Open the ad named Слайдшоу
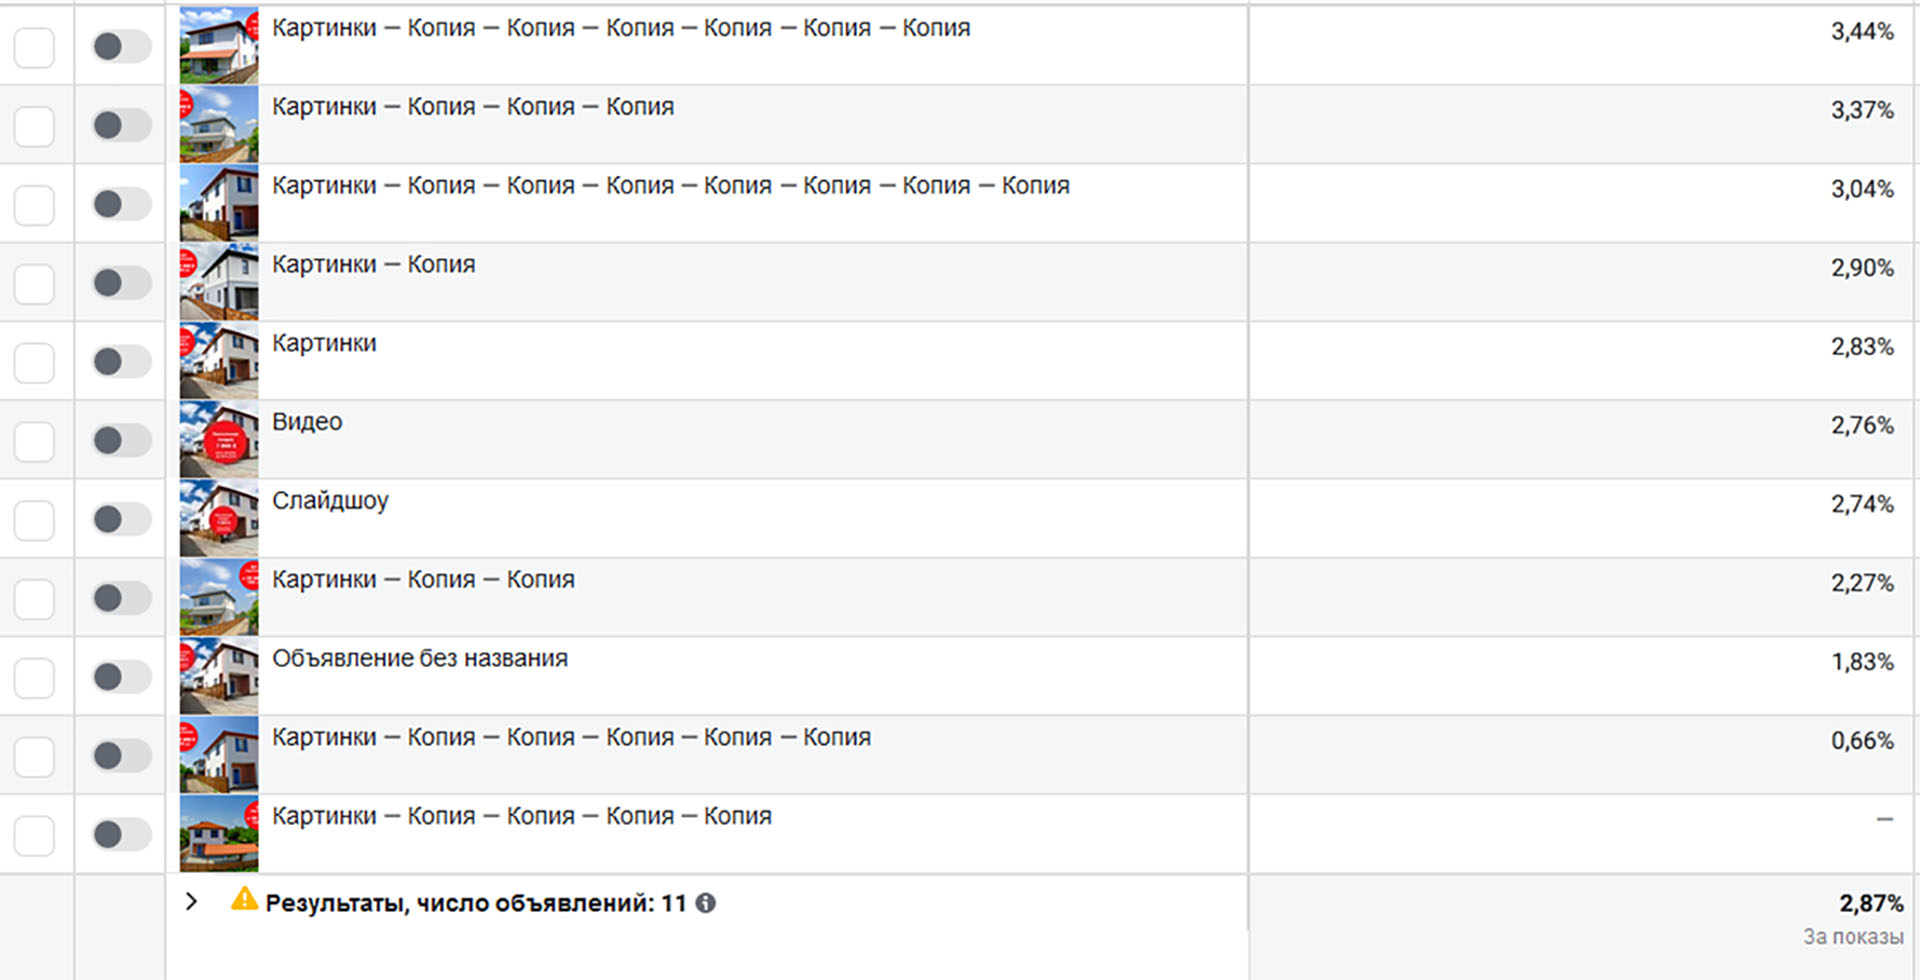The height and width of the screenshot is (980, 1920). click(330, 501)
